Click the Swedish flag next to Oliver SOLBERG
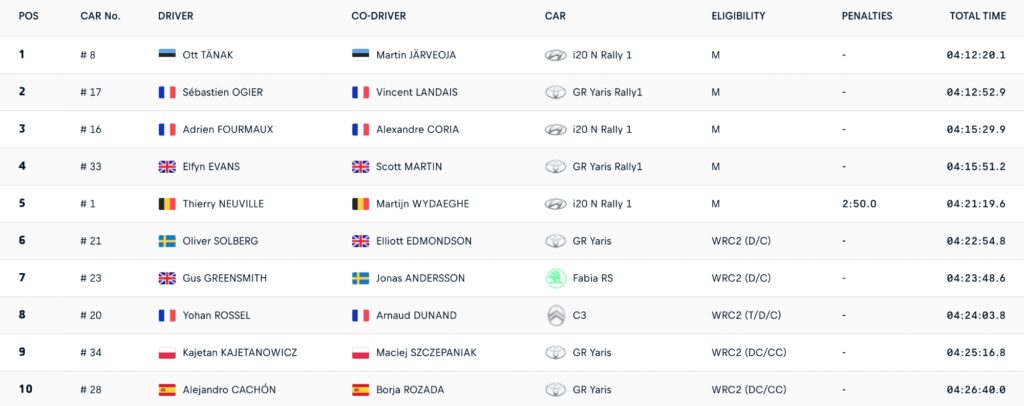Viewport: 1024px width, 406px height. click(167, 241)
